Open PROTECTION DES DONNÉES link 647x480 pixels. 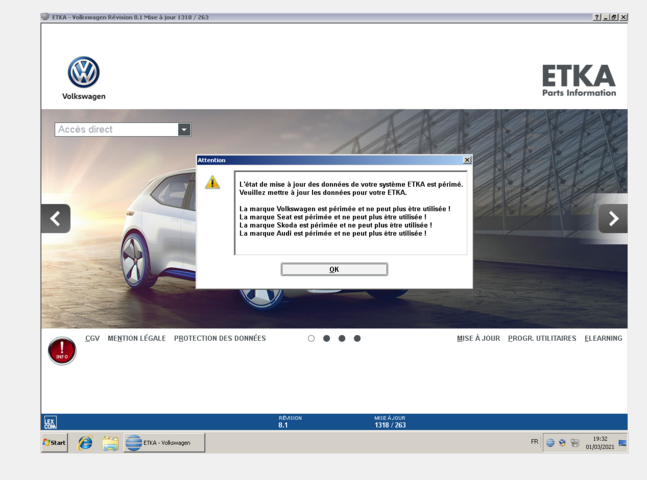(220, 338)
